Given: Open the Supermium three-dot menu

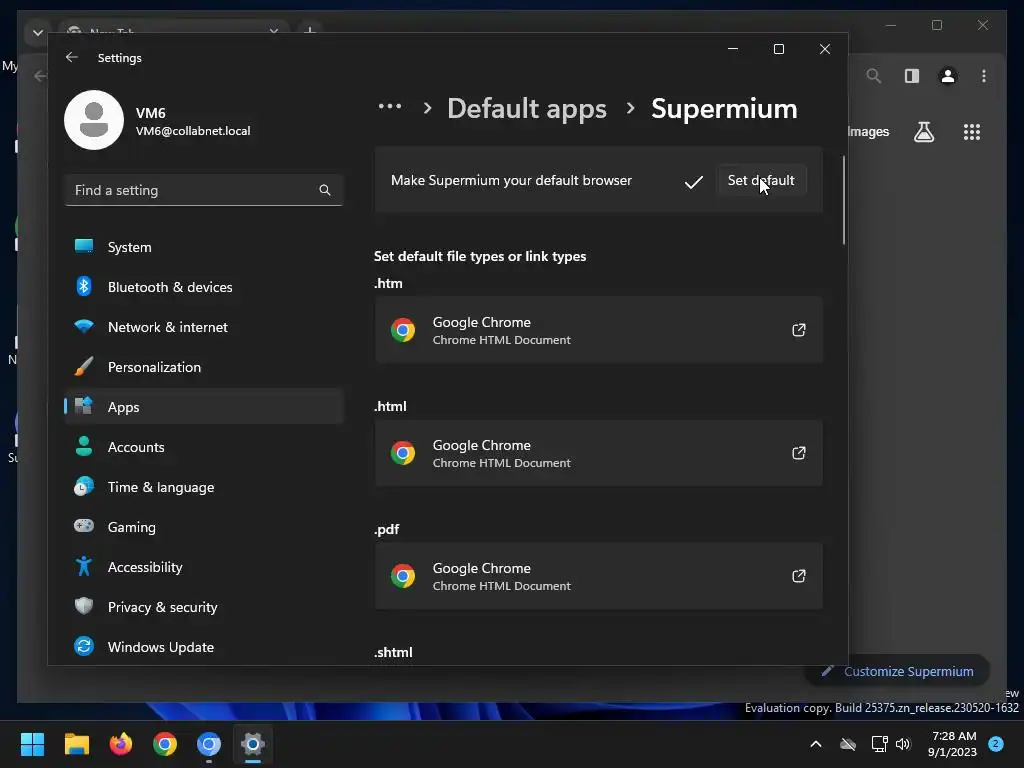Looking at the screenshot, I should 984,76.
